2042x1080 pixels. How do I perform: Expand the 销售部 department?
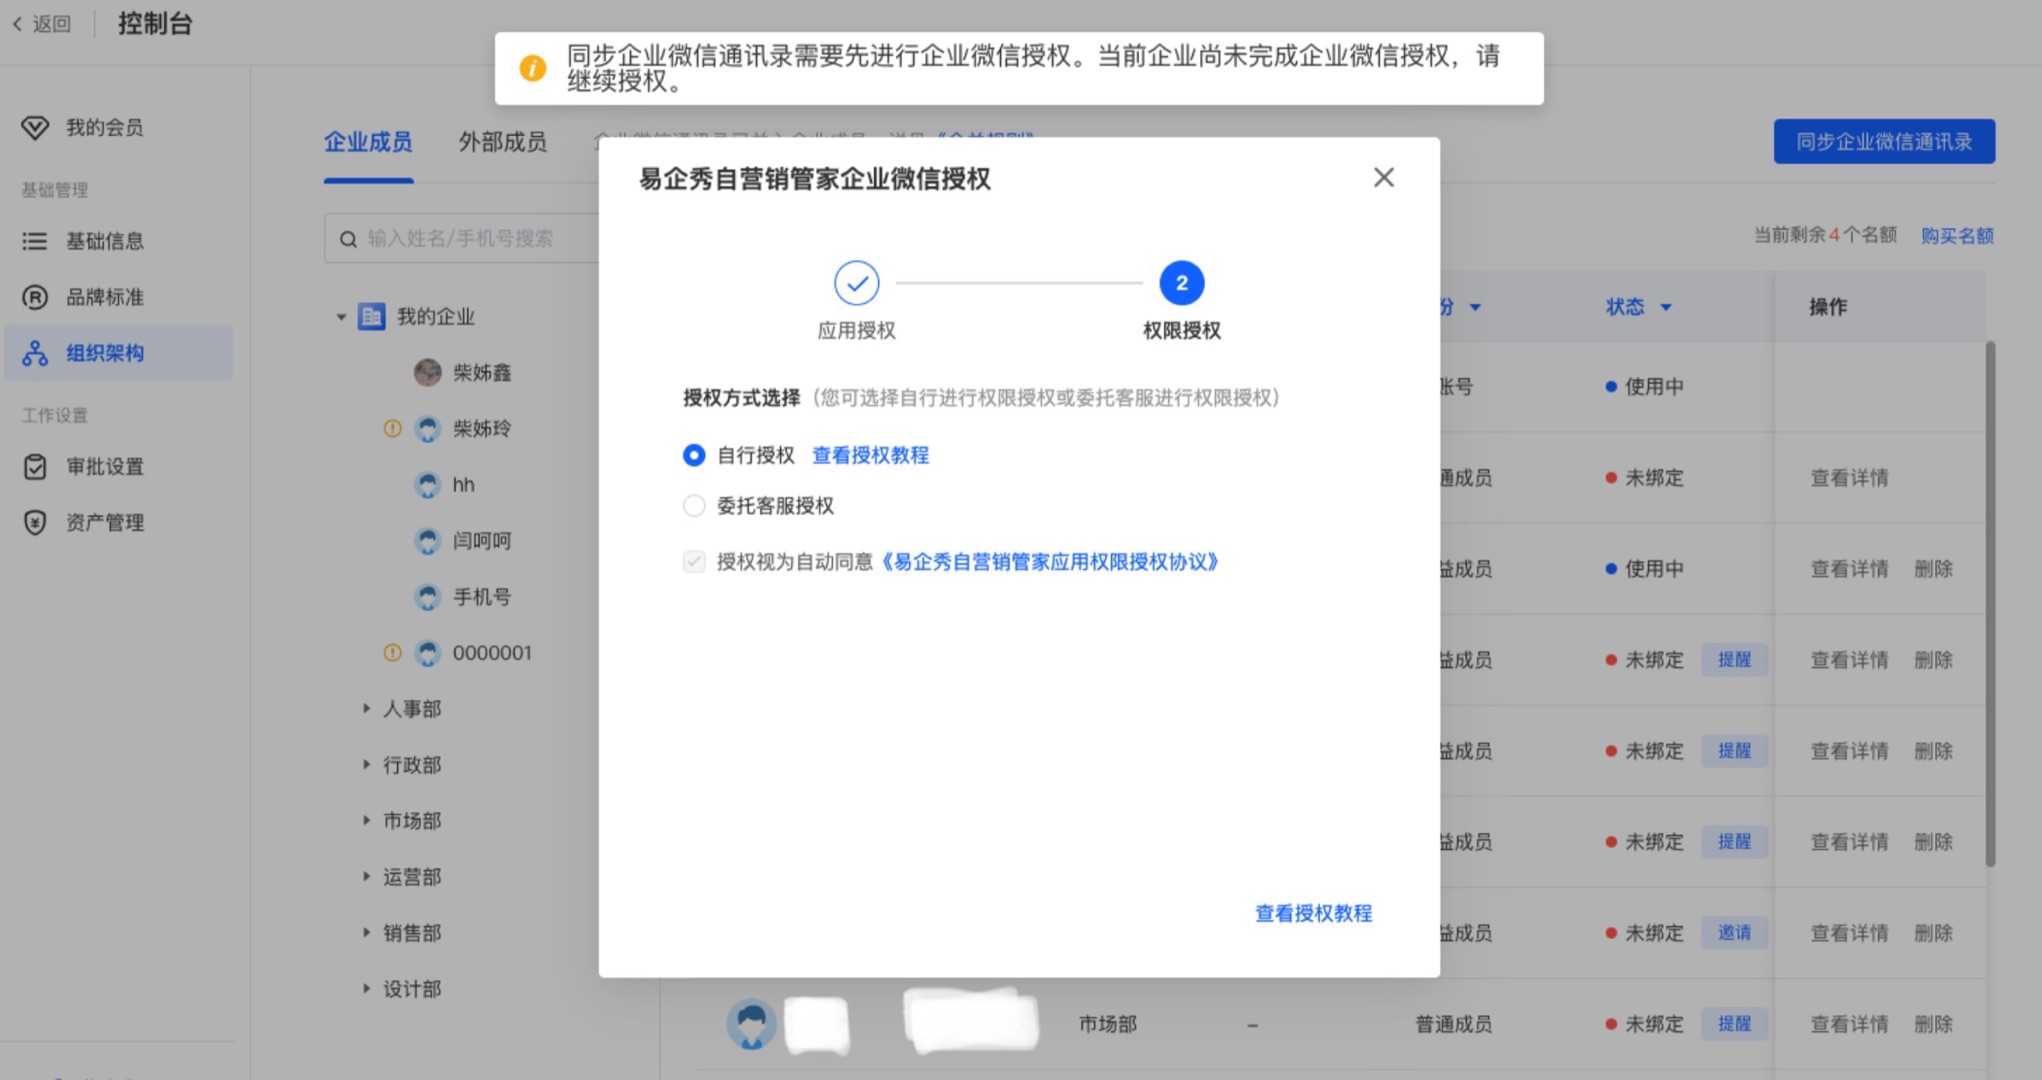click(366, 932)
